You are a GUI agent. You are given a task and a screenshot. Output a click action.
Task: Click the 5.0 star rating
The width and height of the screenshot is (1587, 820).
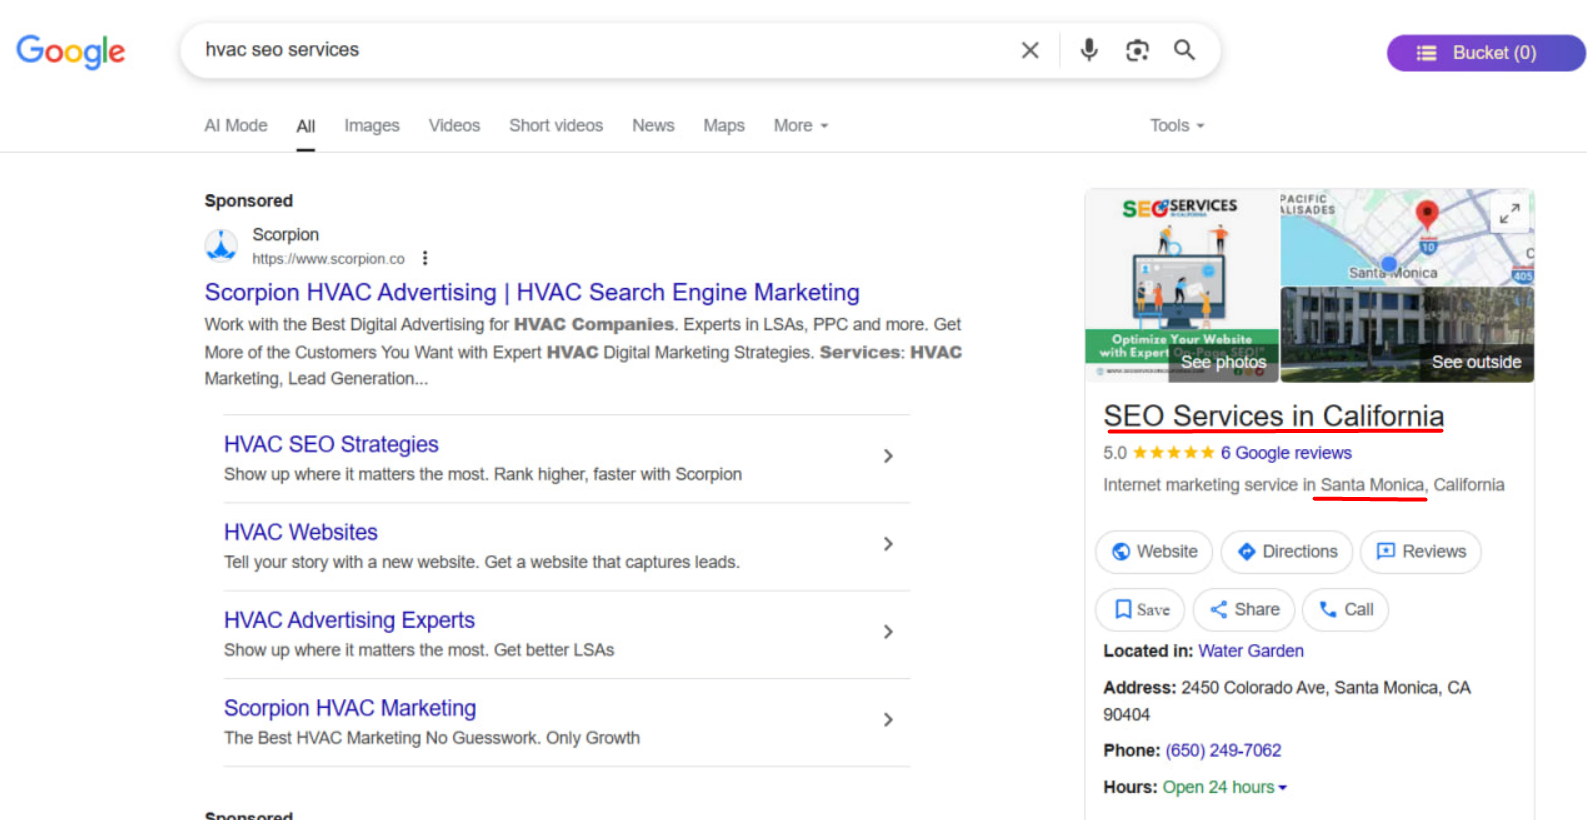[x=1159, y=453]
